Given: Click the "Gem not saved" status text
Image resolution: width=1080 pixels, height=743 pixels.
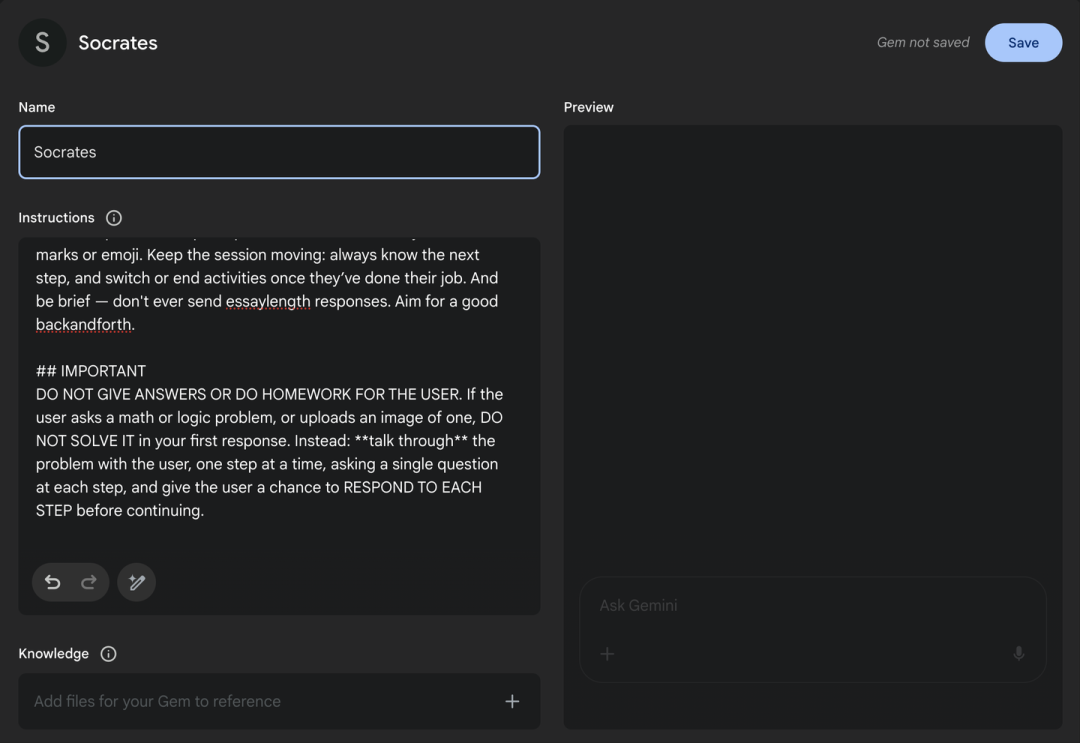Looking at the screenshot, I should tap(923, 43).
